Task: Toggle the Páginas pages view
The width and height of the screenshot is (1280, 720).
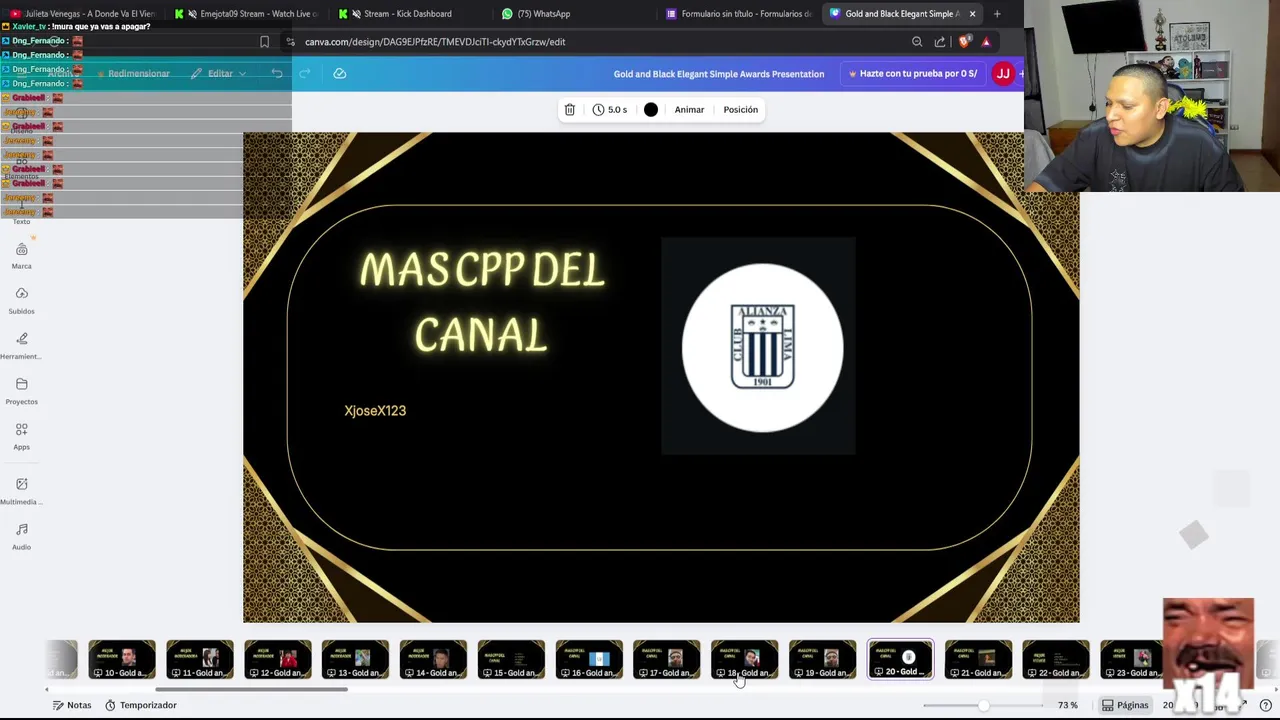Action: [x=1125, y=706]
